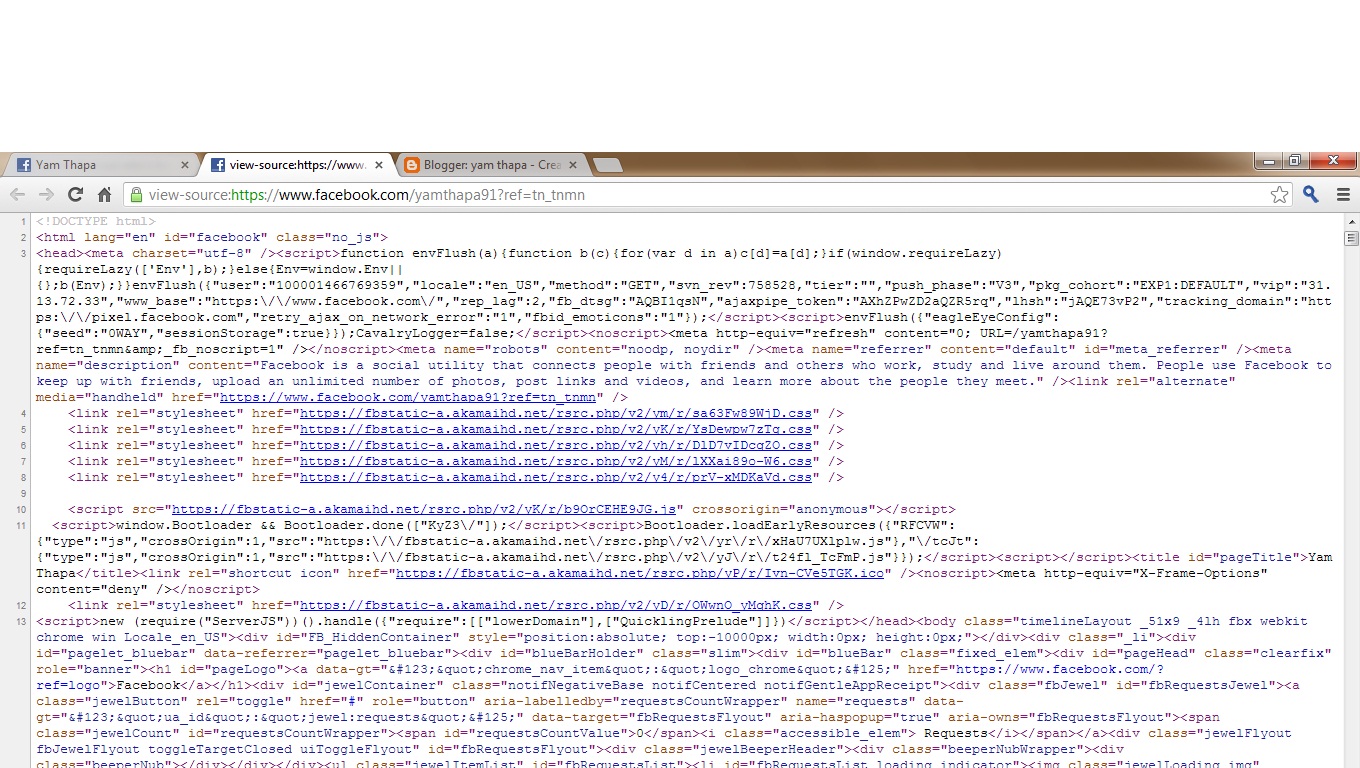Click the scrollbar up arrow

(1351, 221)
